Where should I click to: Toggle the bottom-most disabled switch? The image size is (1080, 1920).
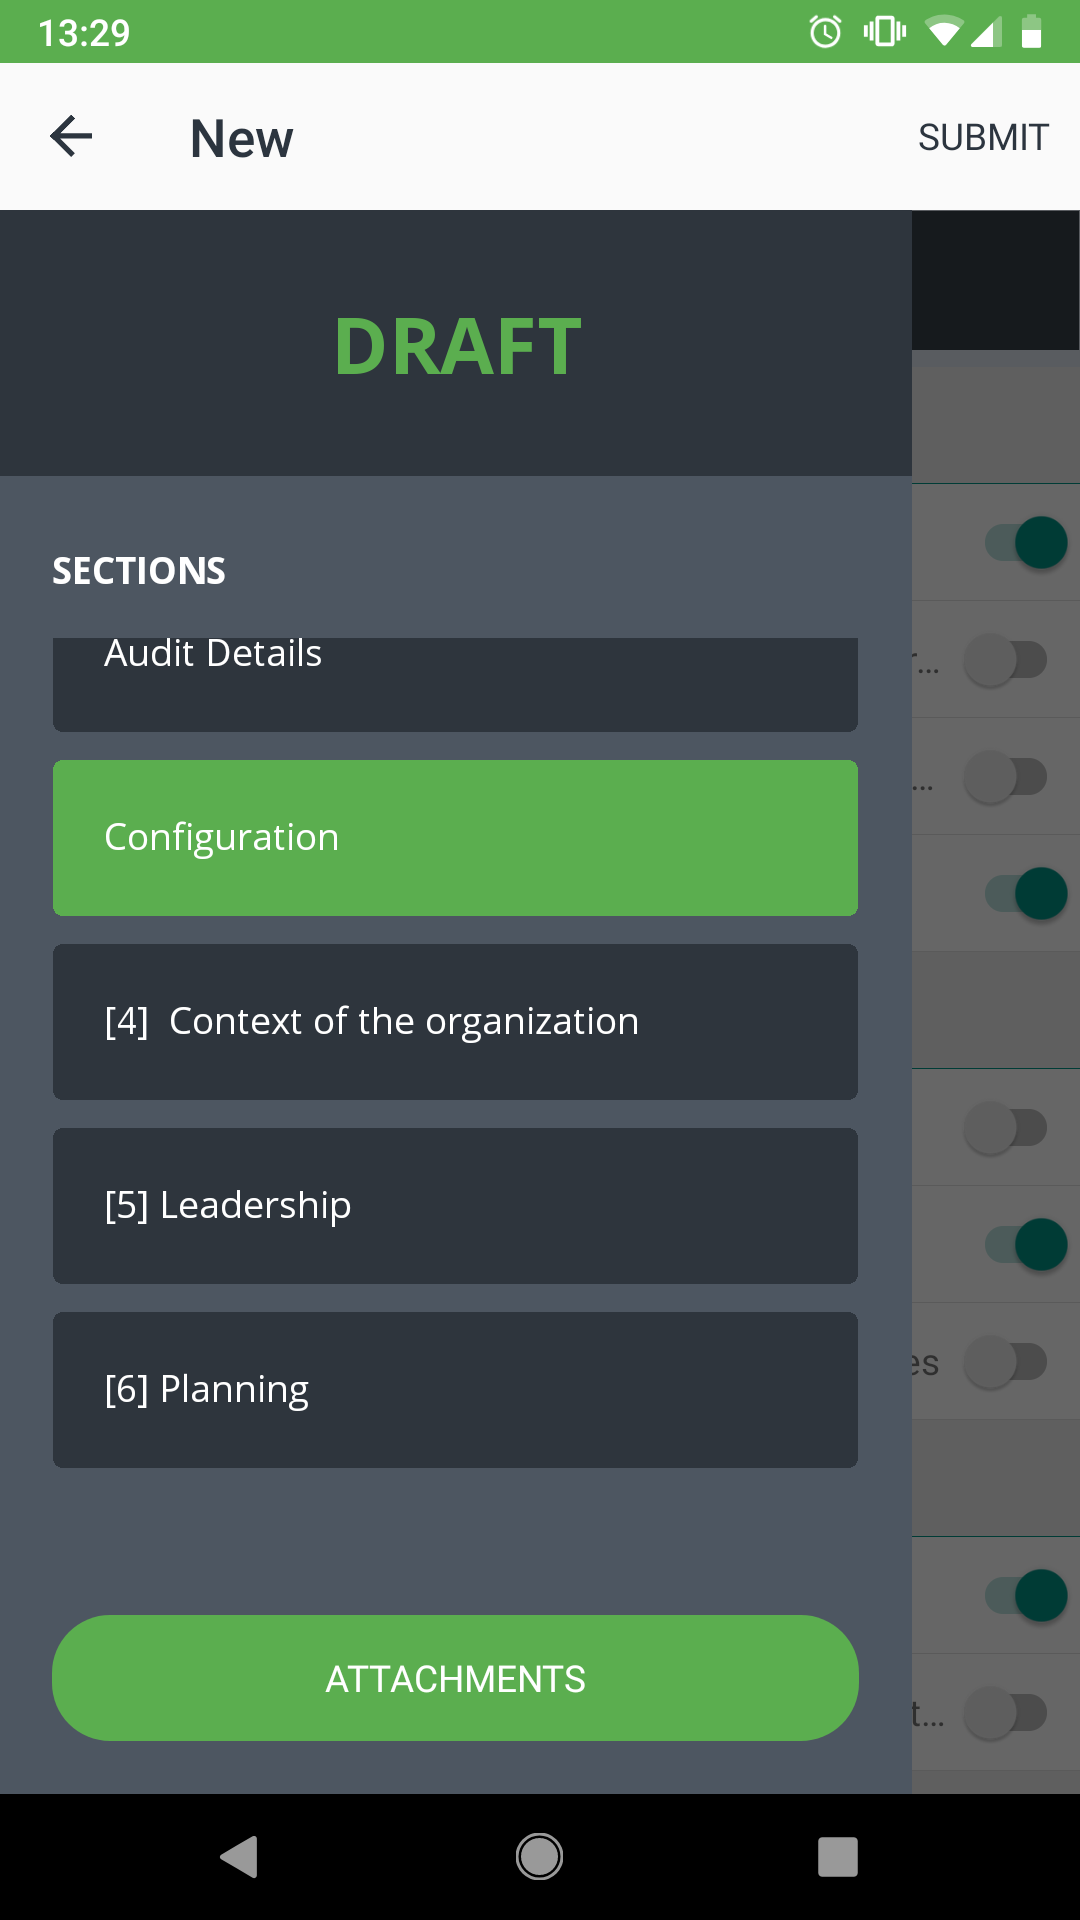pyautogui.click(x=1005, y=1713)
